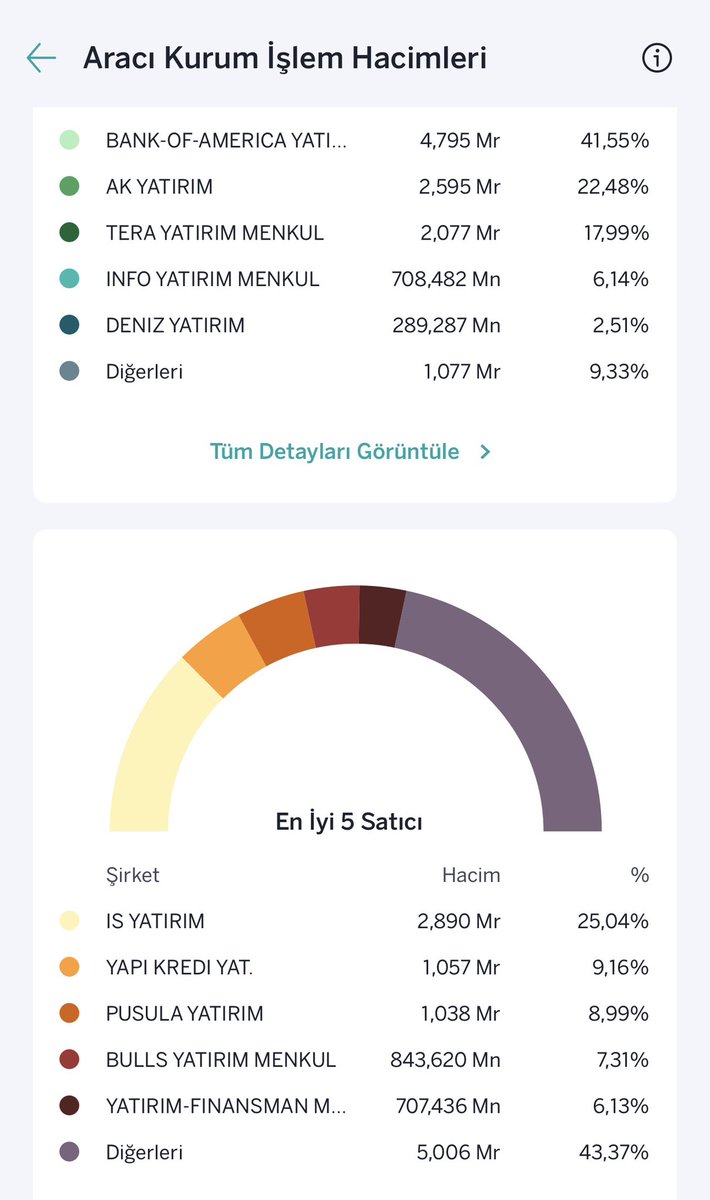Tap the 9,33% percentage value

[x=620, y=372]
